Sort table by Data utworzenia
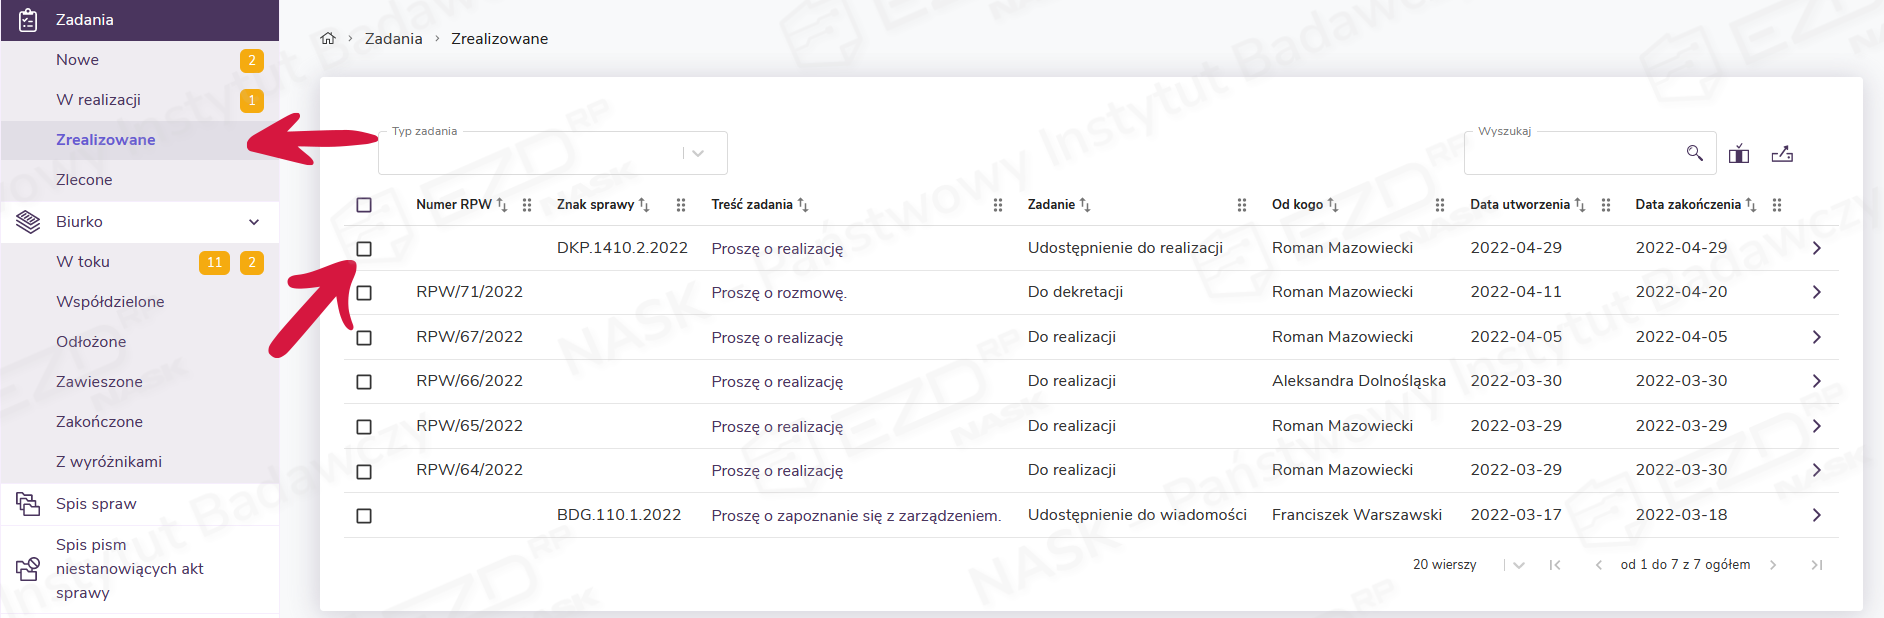The width and height of the screenshot is (1884, 618). pyautogui.click(x=1579, y=205)
